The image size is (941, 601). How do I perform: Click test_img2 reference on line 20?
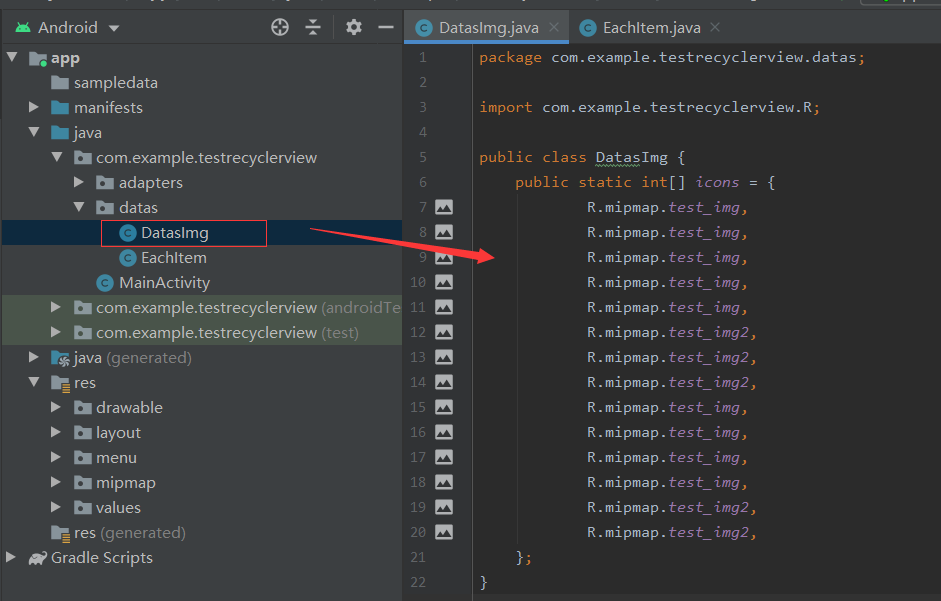click(709, 533)
